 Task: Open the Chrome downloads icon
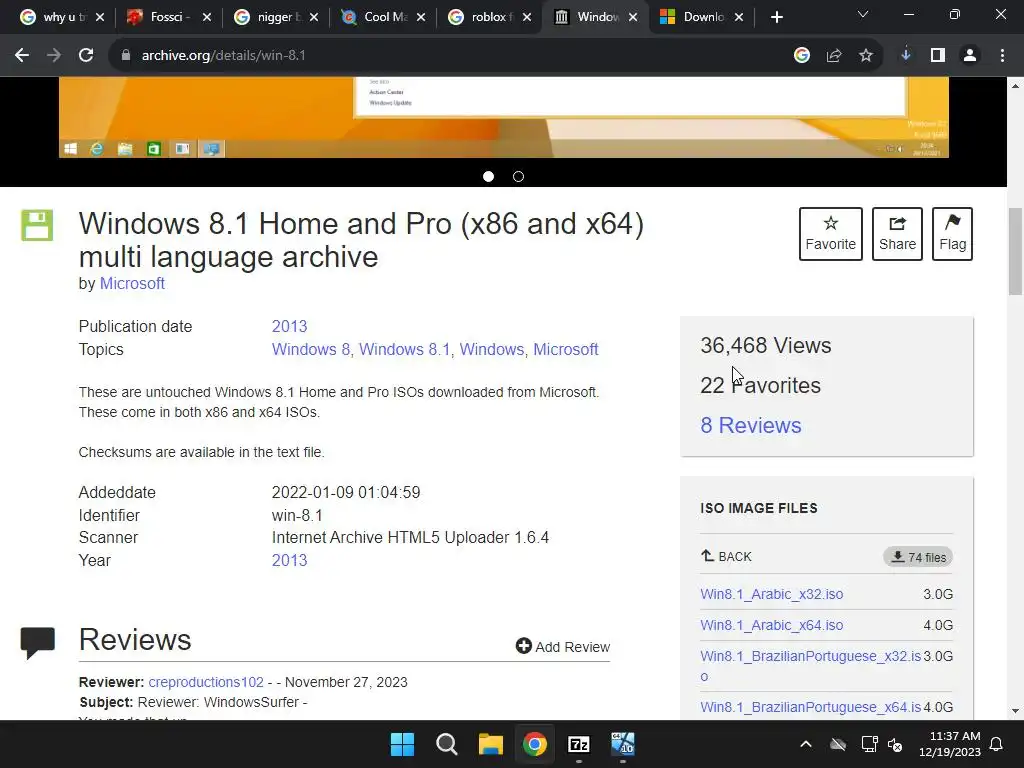point(906,56)
